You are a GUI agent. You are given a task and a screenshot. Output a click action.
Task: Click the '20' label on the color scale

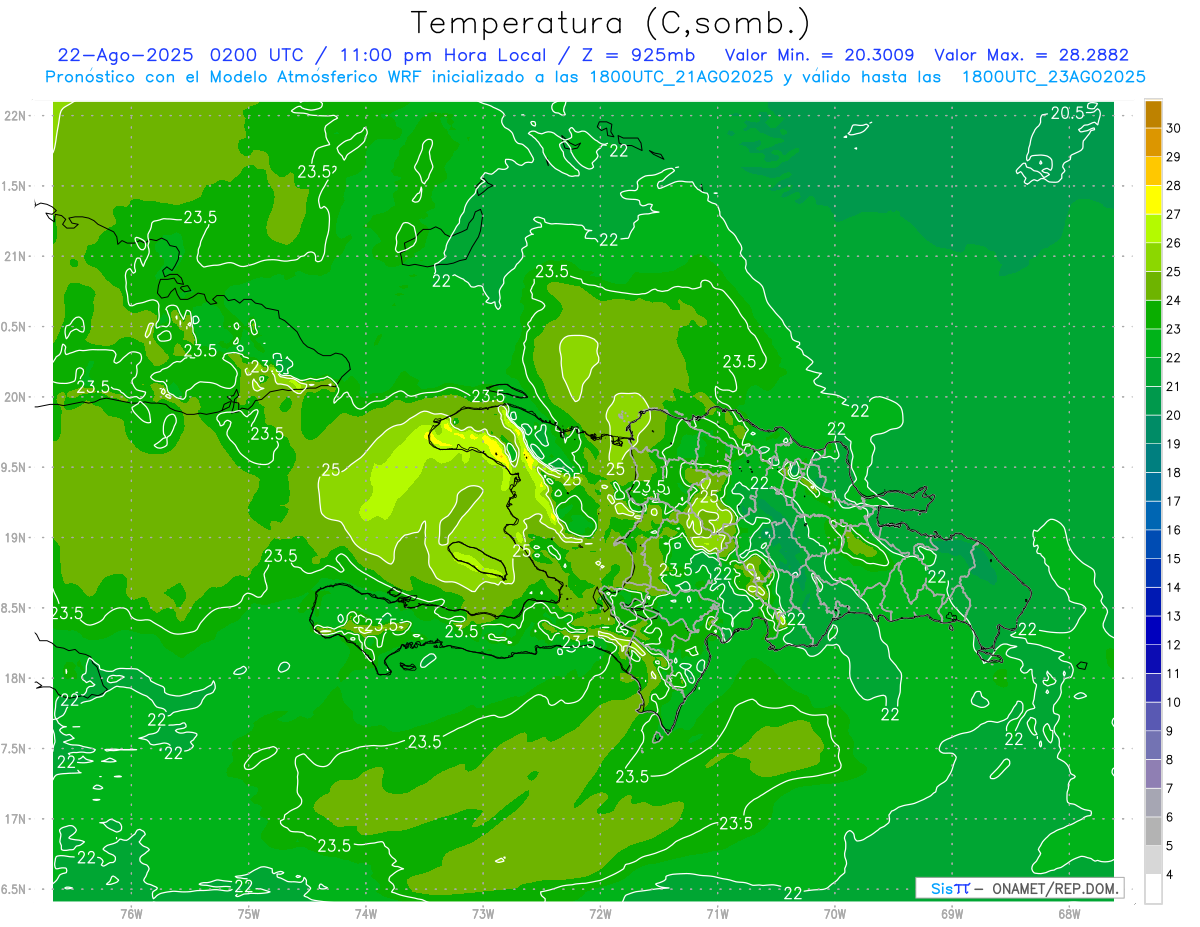[x=1174, y=415]
